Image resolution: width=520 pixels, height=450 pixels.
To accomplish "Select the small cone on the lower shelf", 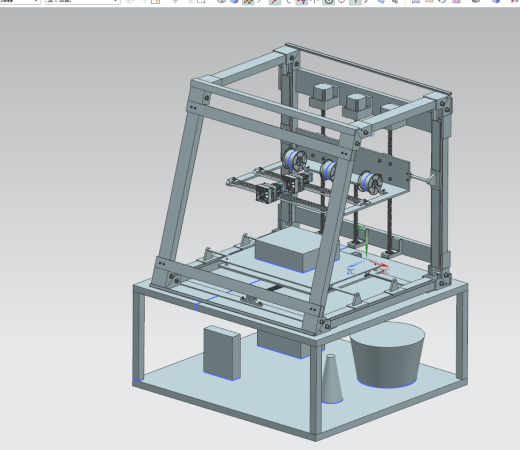I will click(x=332, y=379).
